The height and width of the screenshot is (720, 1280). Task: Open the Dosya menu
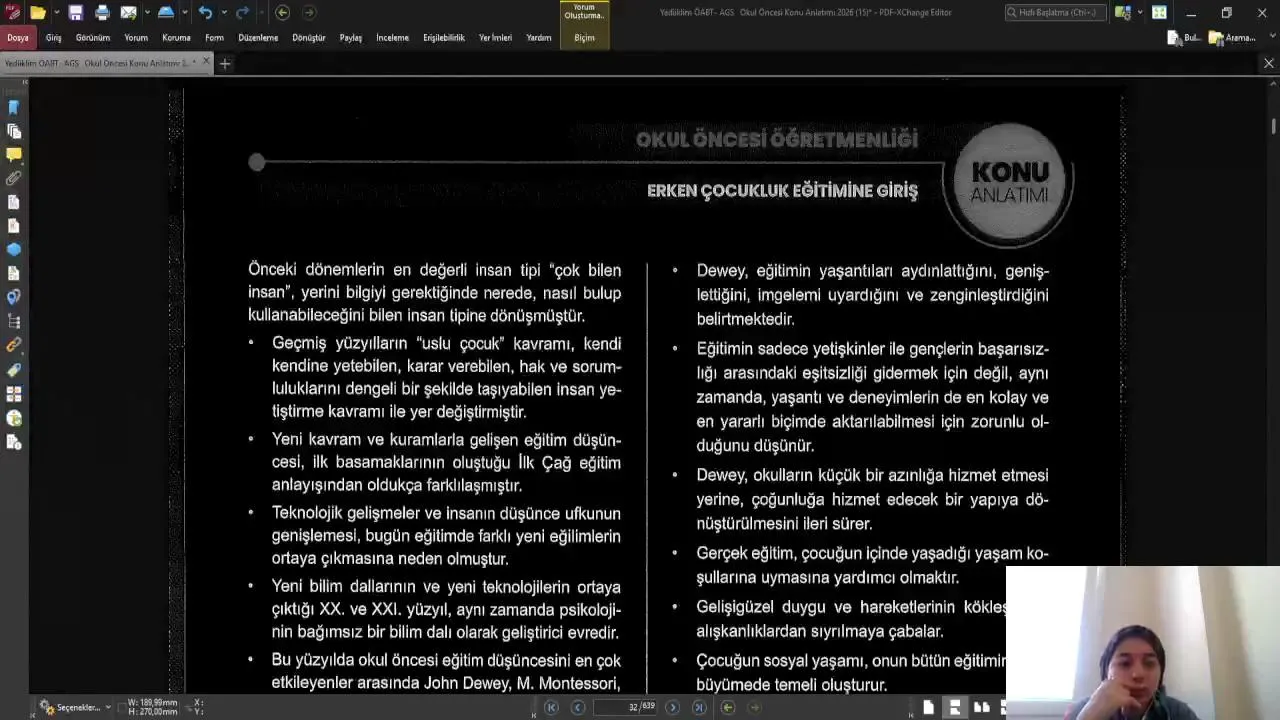point(18,38)
